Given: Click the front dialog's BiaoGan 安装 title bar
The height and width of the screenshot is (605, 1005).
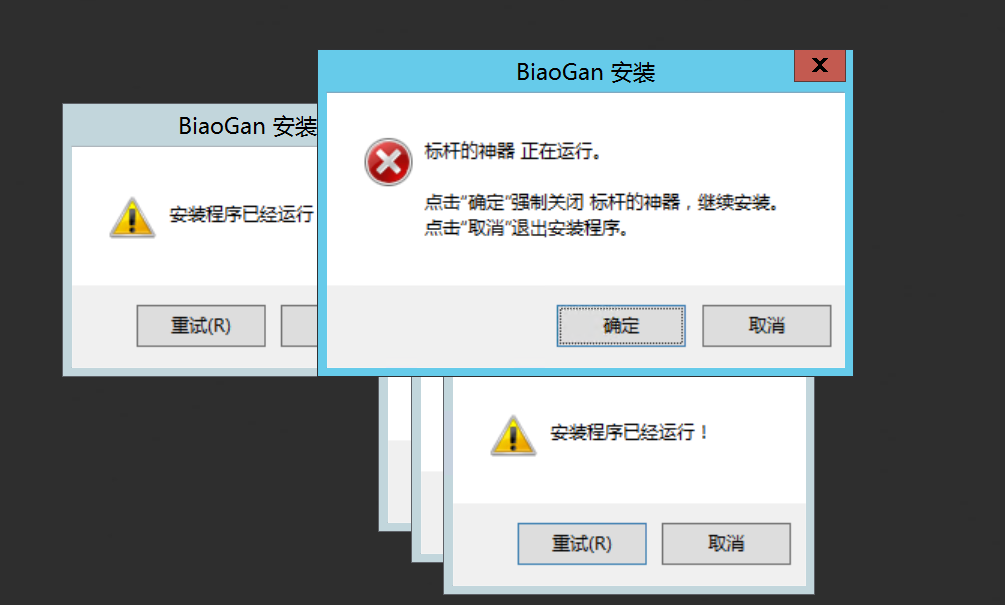Looking at the screenshot, I should point(558,72).
